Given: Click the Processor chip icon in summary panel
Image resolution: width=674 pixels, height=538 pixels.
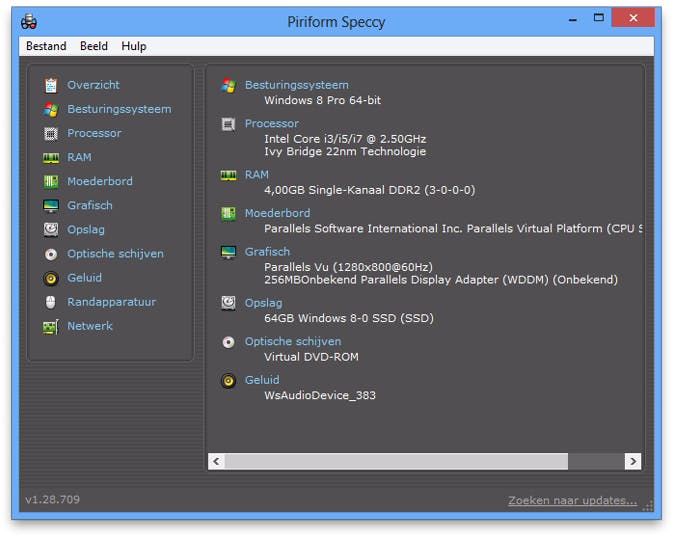Looking at the screenshot, I should point(228,124).
